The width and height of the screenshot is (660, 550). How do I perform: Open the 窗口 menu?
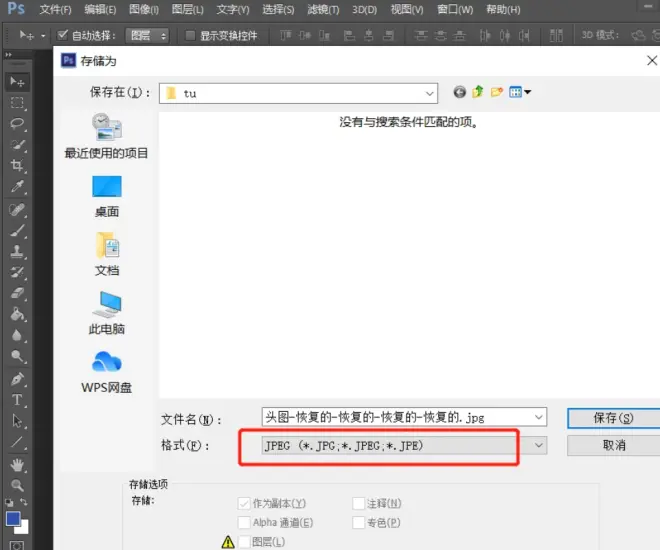point(455,9)
